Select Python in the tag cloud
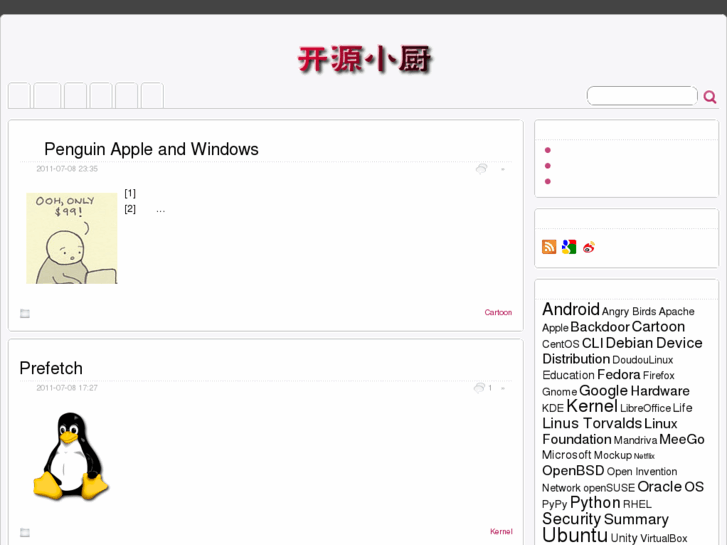 [595, 503]
